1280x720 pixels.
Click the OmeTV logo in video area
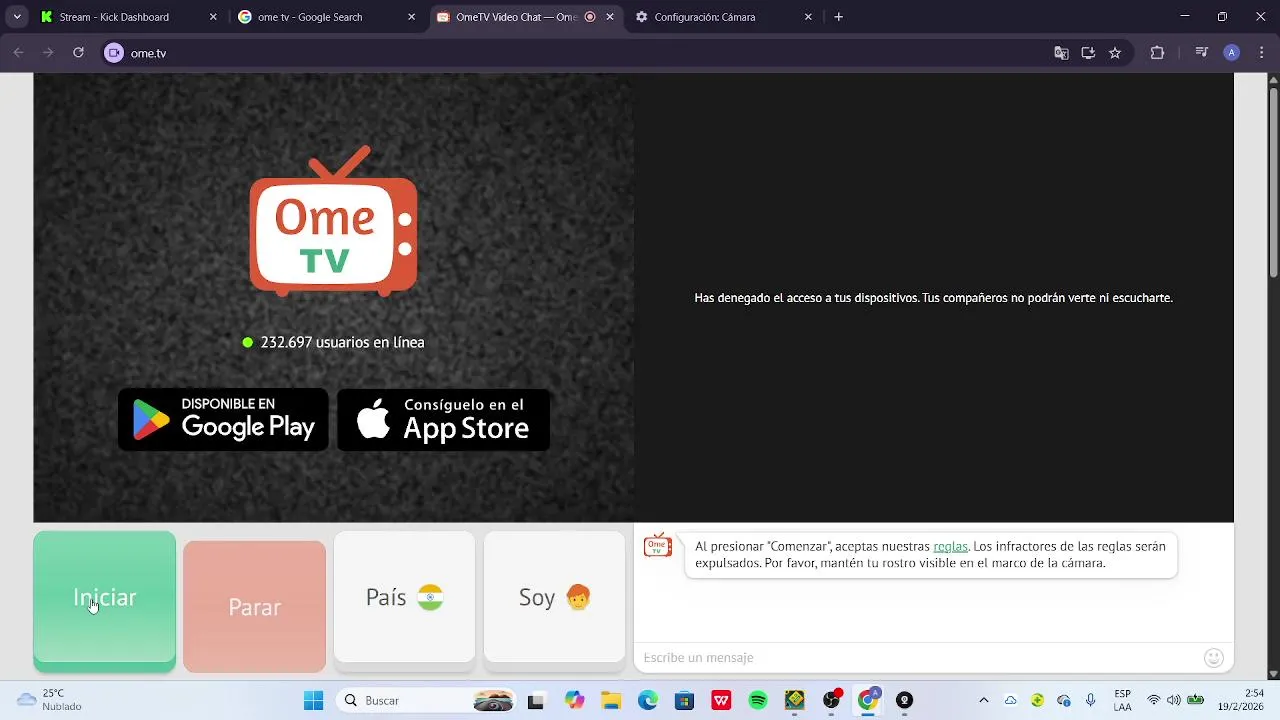333,222
